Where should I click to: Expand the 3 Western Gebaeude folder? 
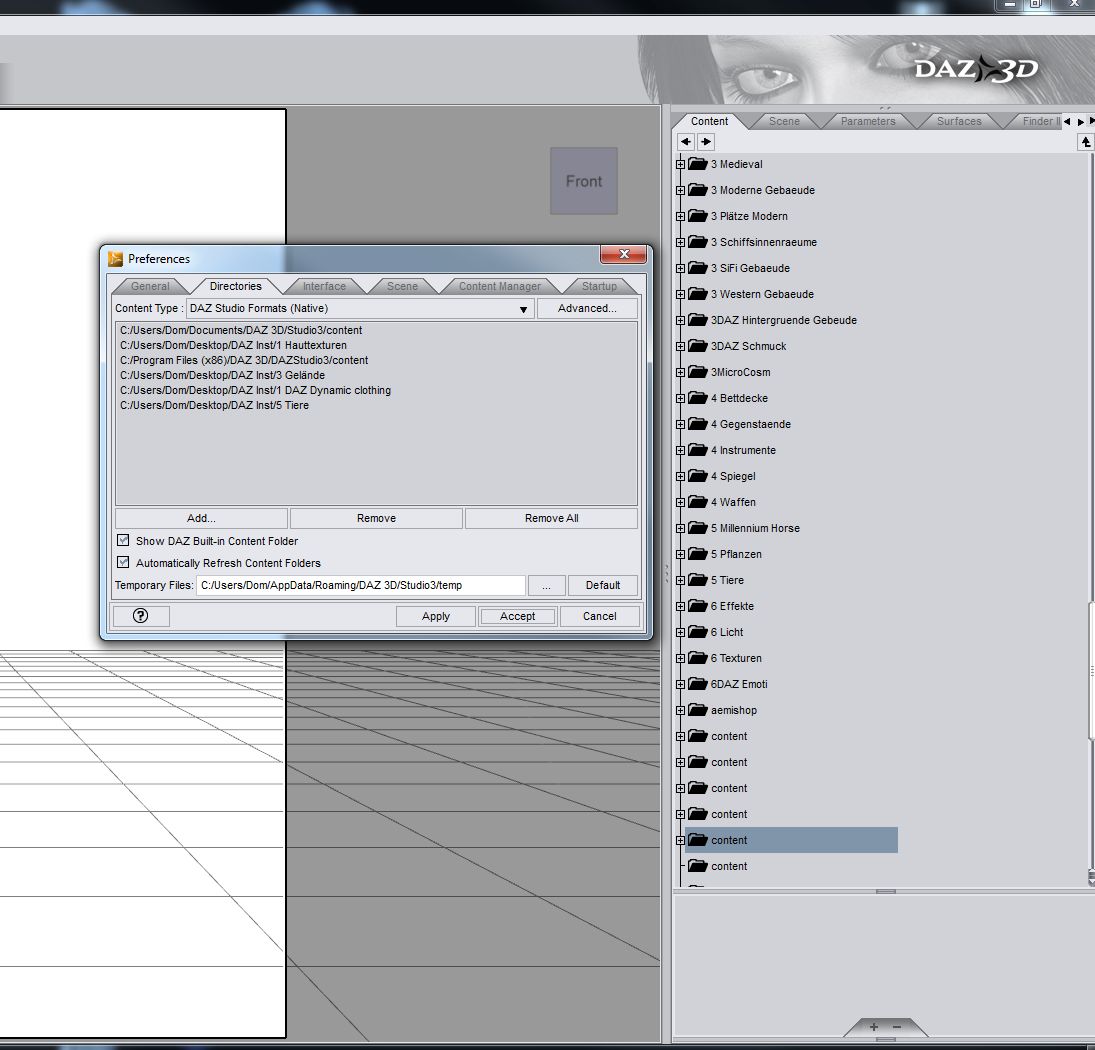pyautogui.click(x=680, y=295)
